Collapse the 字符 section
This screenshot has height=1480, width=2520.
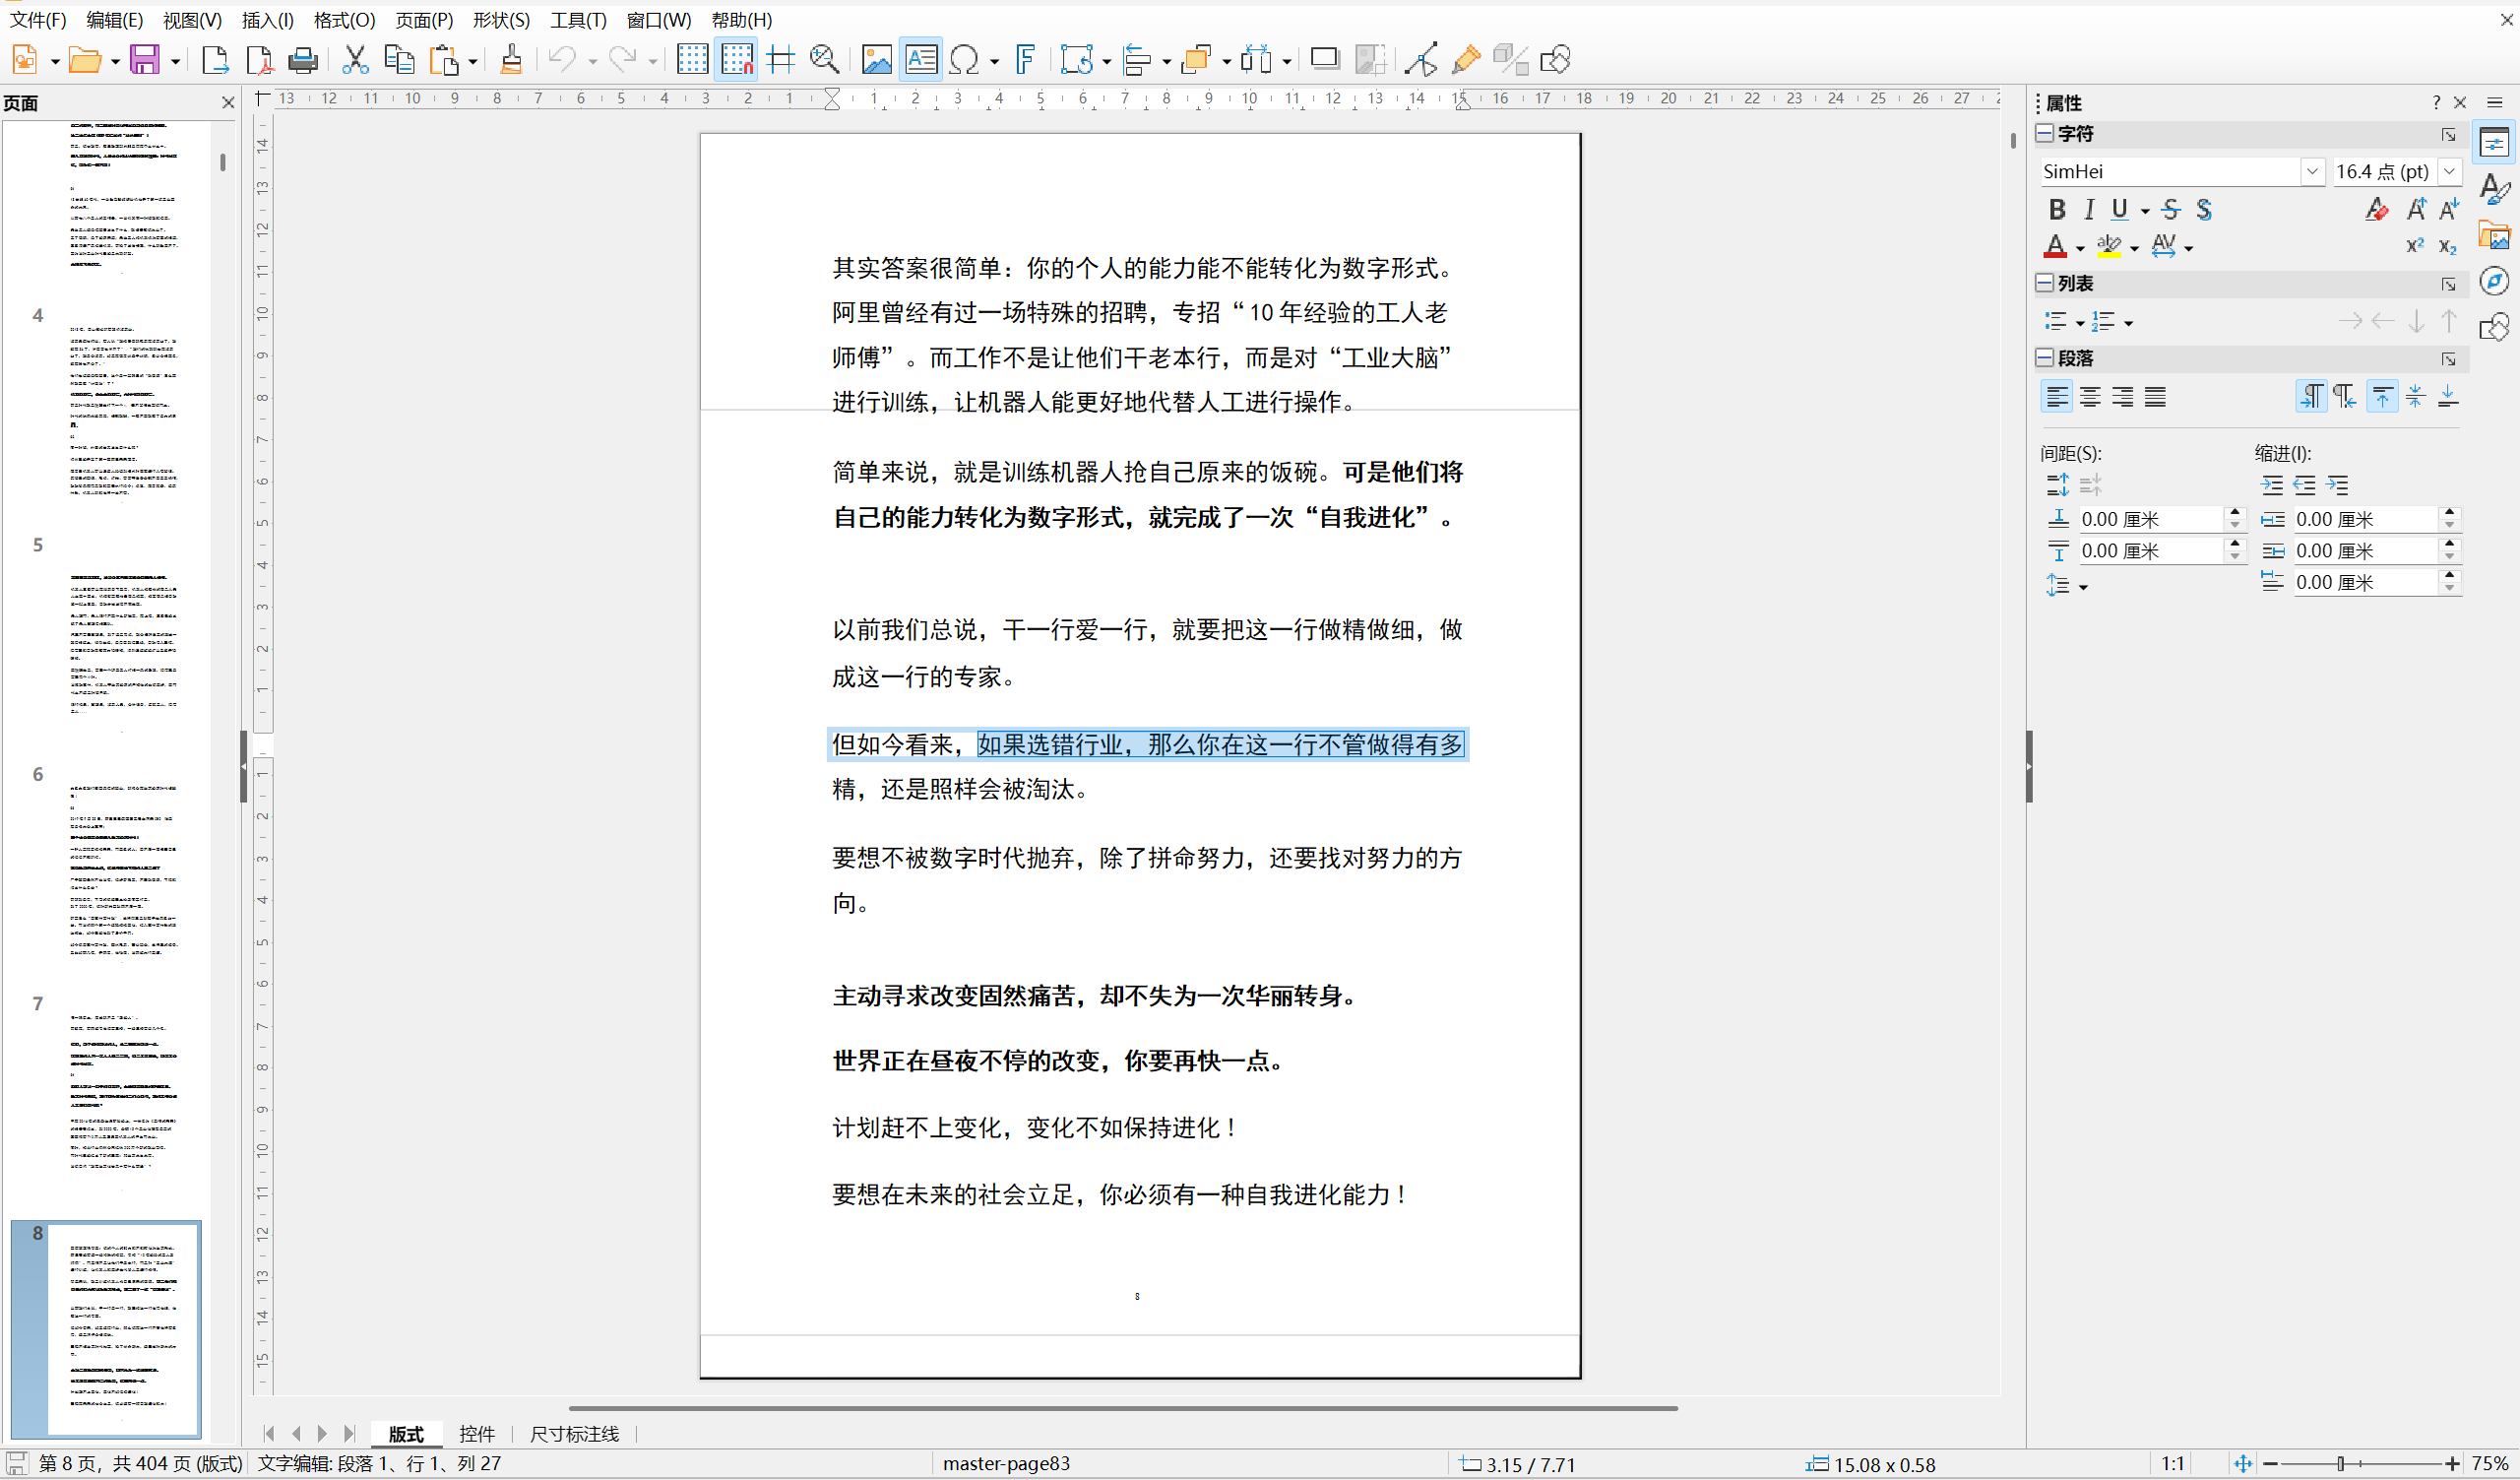pyautogui.click(x=2045, y=133)
